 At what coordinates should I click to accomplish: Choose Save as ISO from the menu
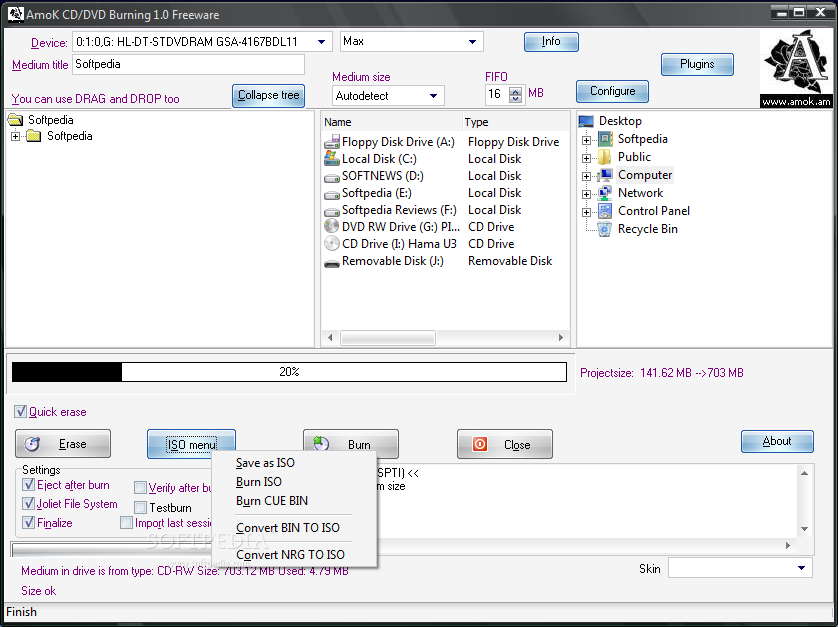pyautogui.click(x=294, y=463)
